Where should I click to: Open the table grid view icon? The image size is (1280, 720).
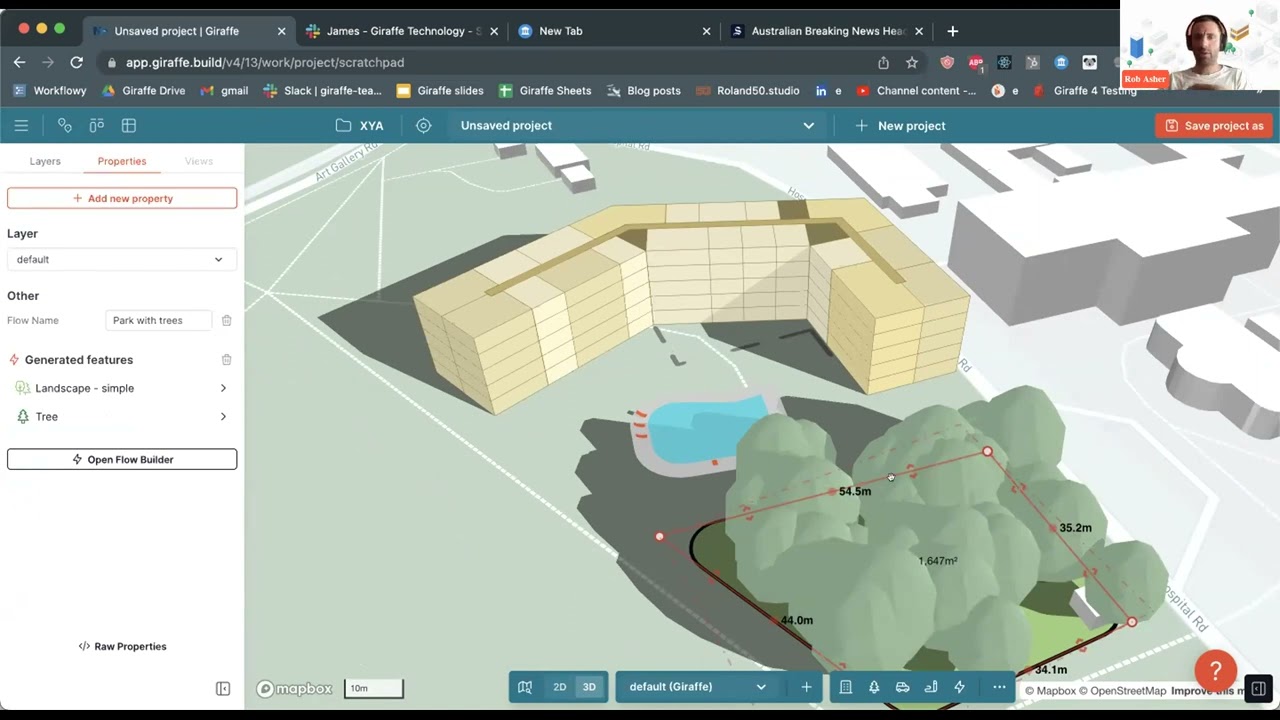pos(129,125)
